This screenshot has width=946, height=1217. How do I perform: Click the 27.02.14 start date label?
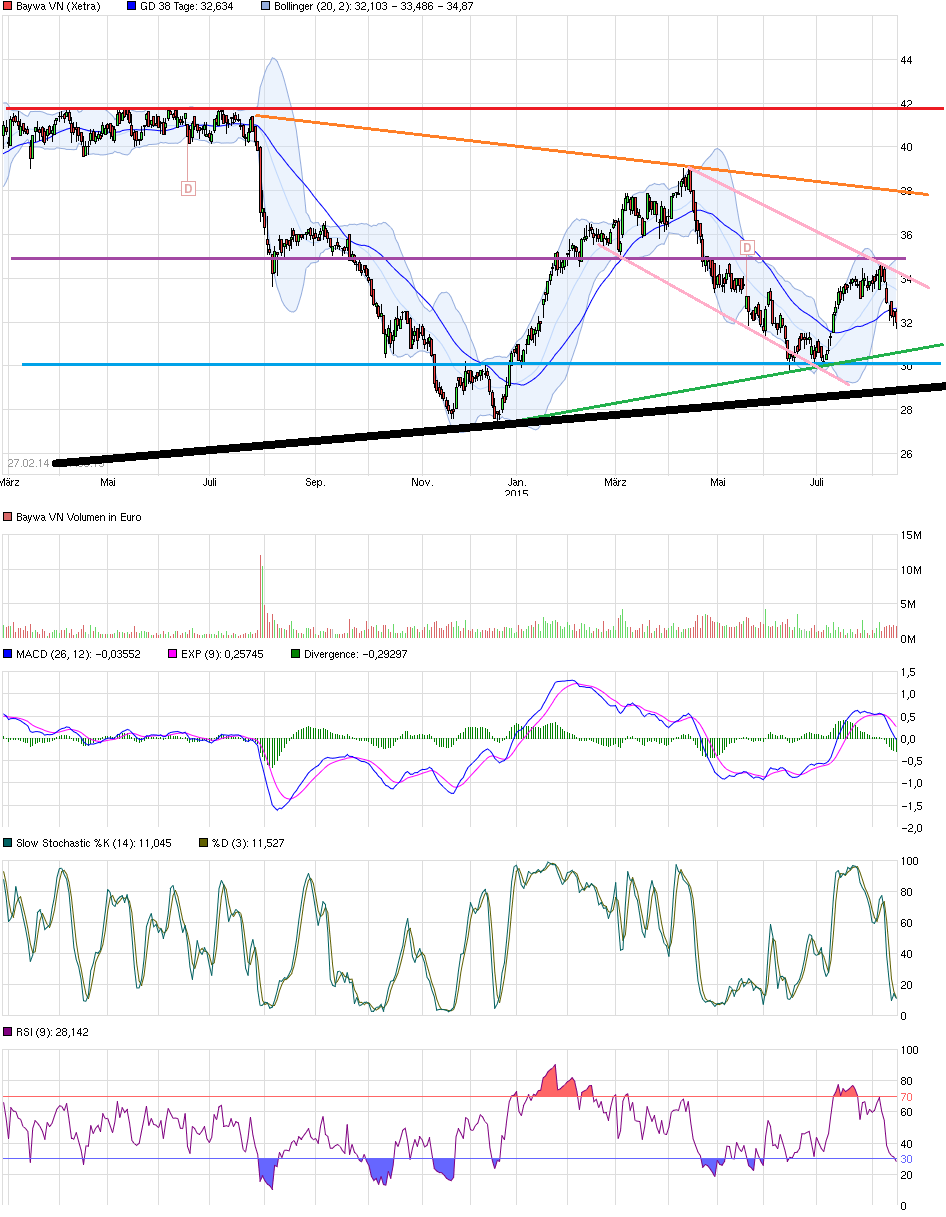coord(30,460)
